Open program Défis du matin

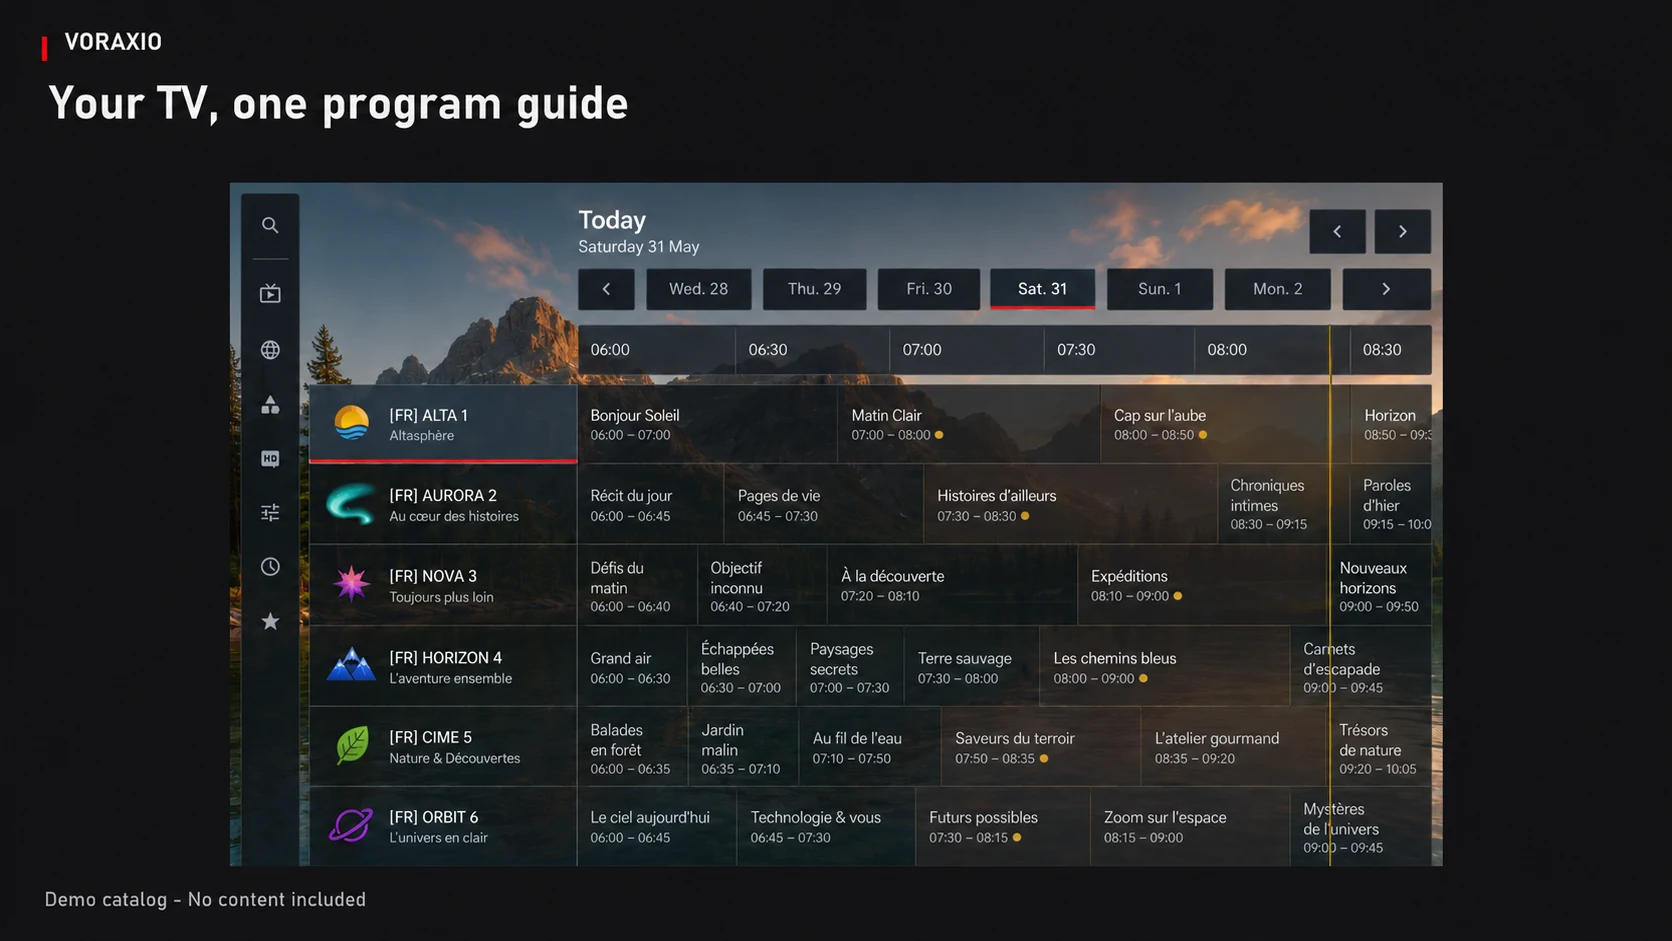(x=637, y=585)
